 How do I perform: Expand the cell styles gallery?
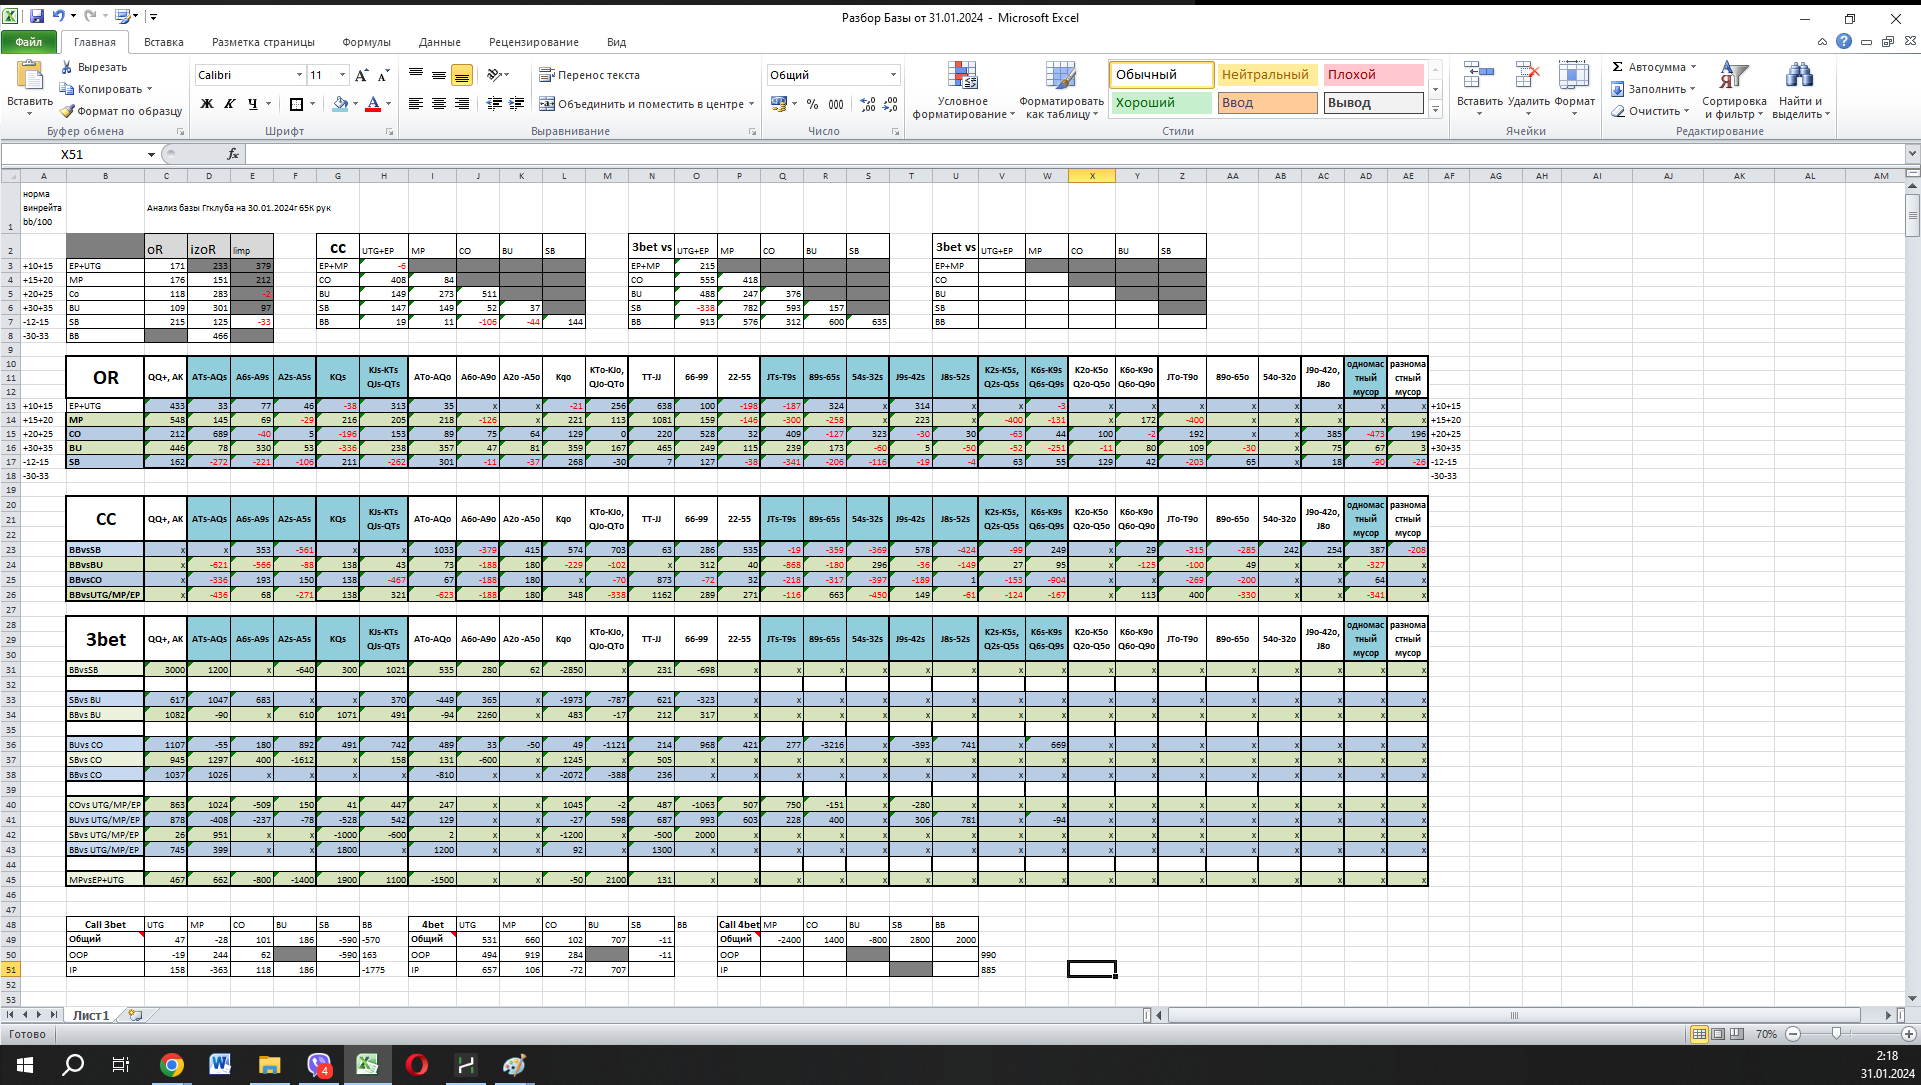tap(1435, 109)
